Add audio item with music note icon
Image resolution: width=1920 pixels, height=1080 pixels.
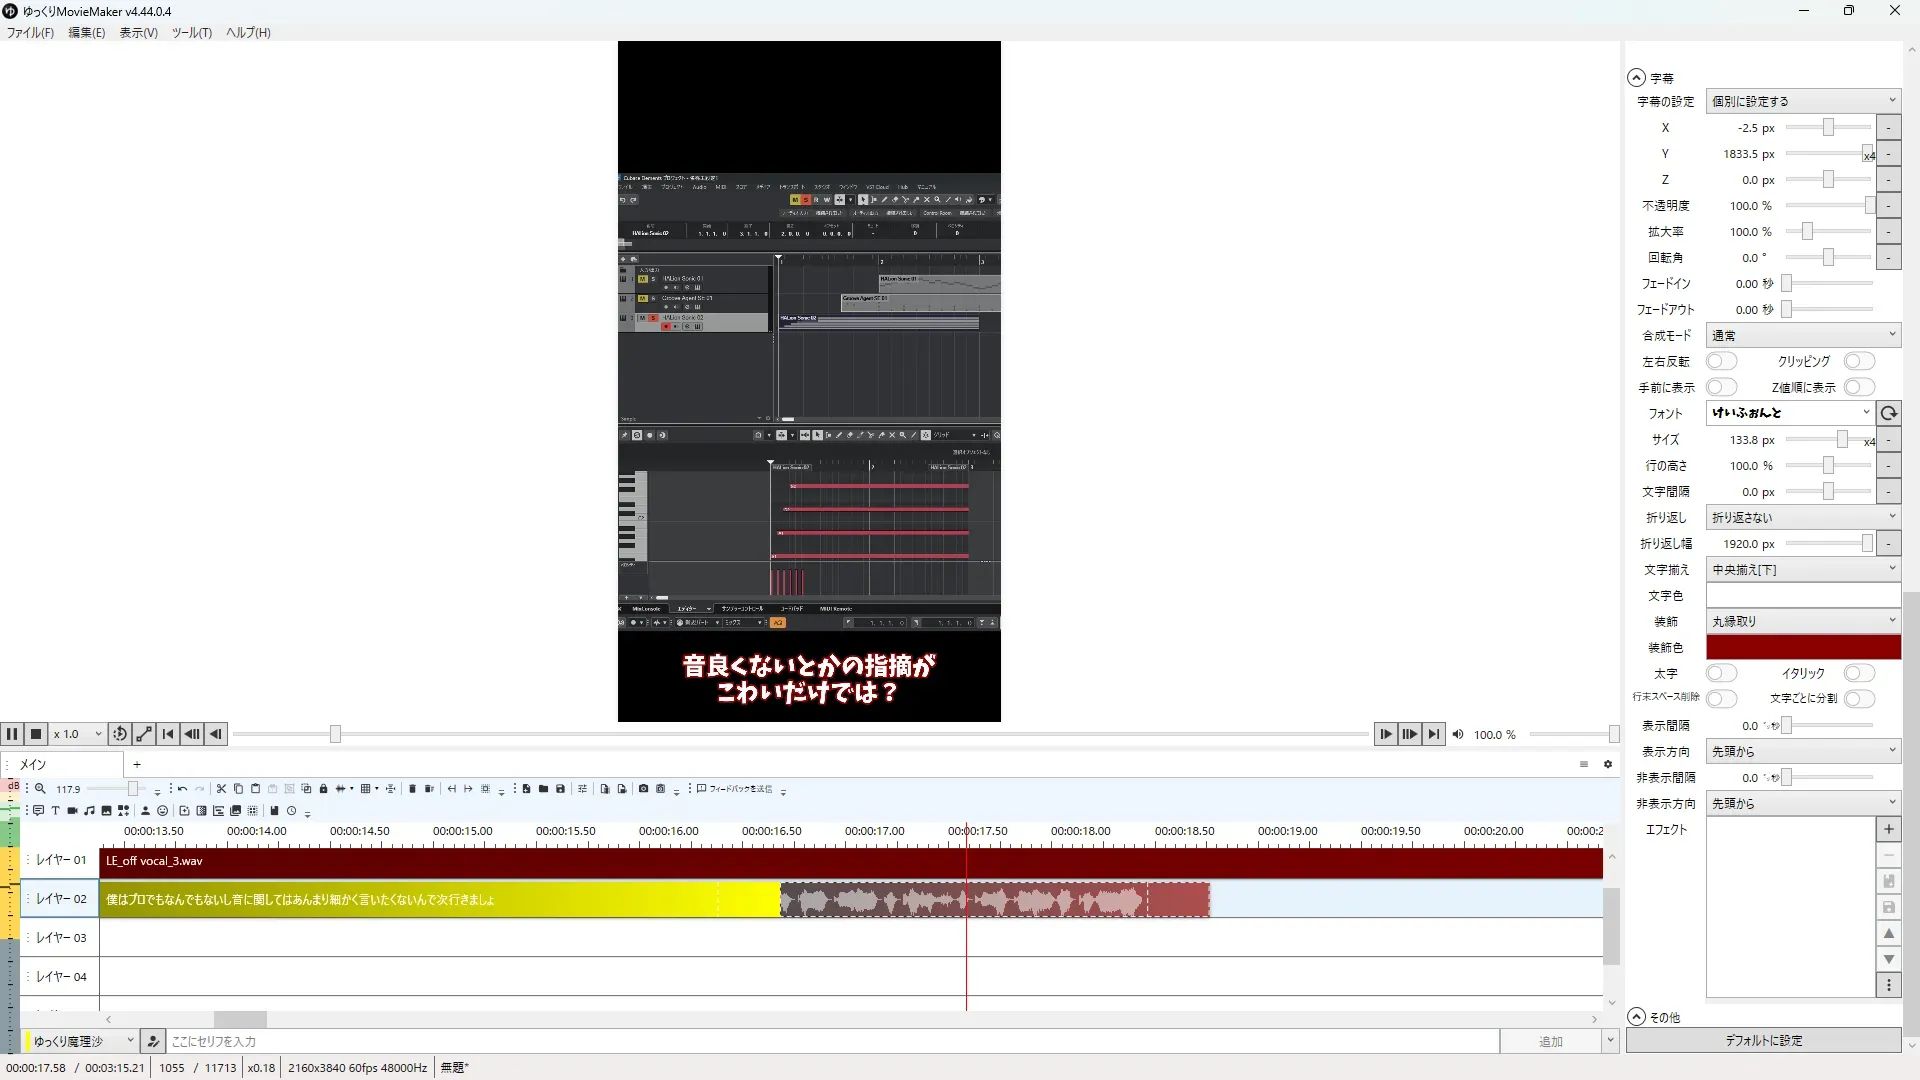tap(89, 811)
